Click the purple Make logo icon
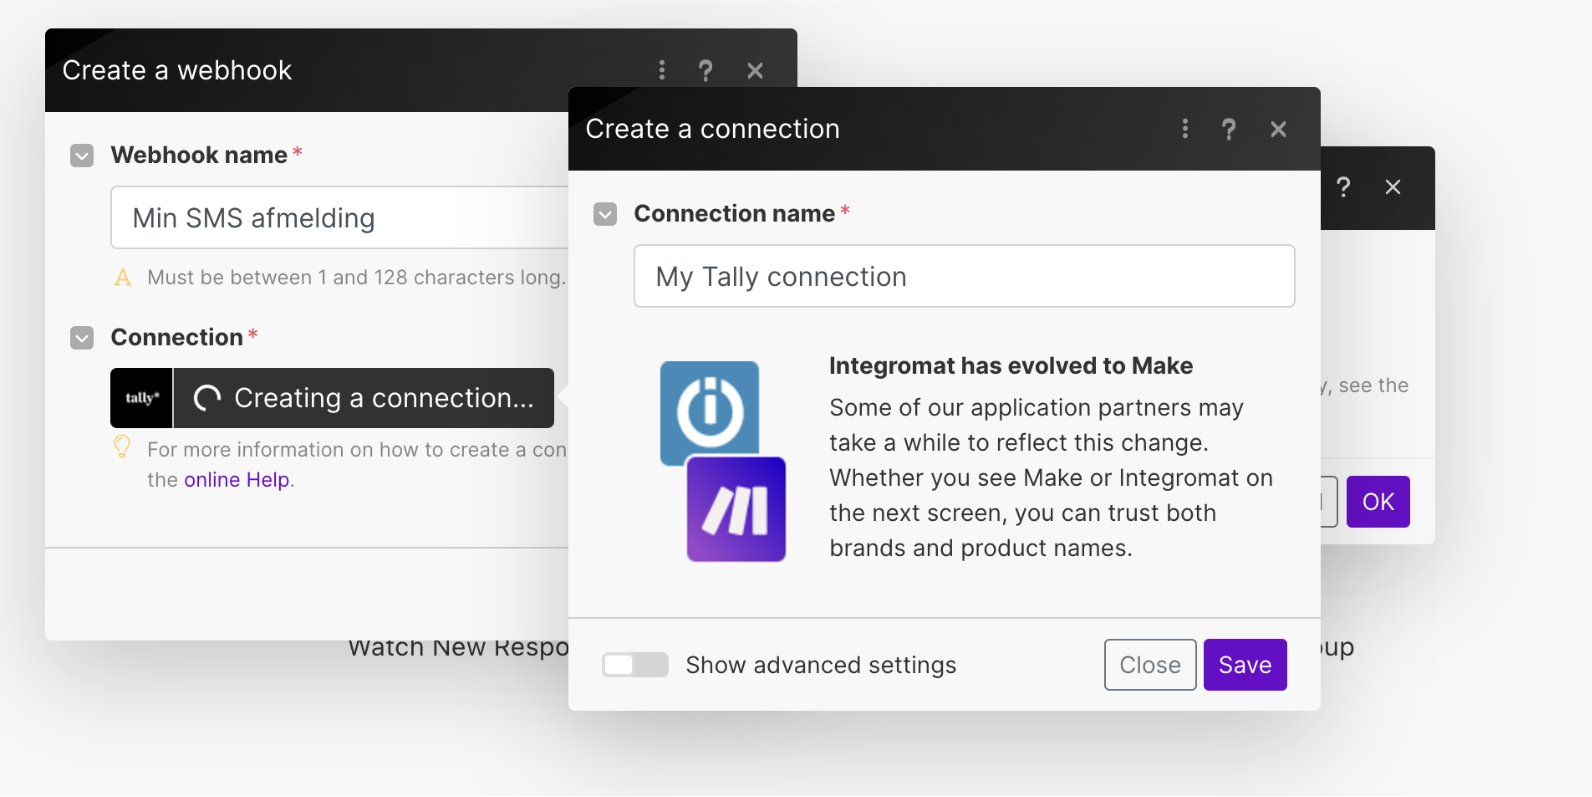Screen dimensions: 1592x797 [x=736, y=509]
